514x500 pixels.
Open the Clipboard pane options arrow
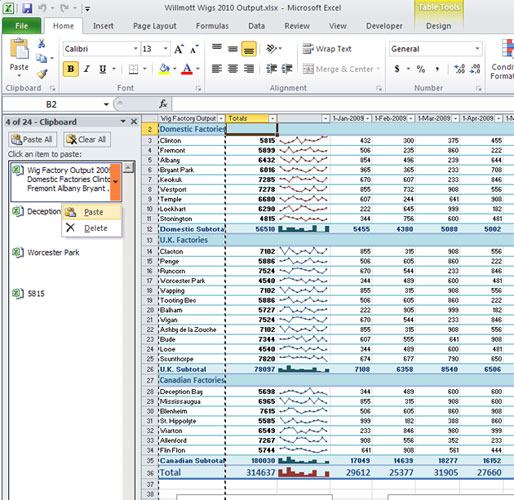pos(123,122)
